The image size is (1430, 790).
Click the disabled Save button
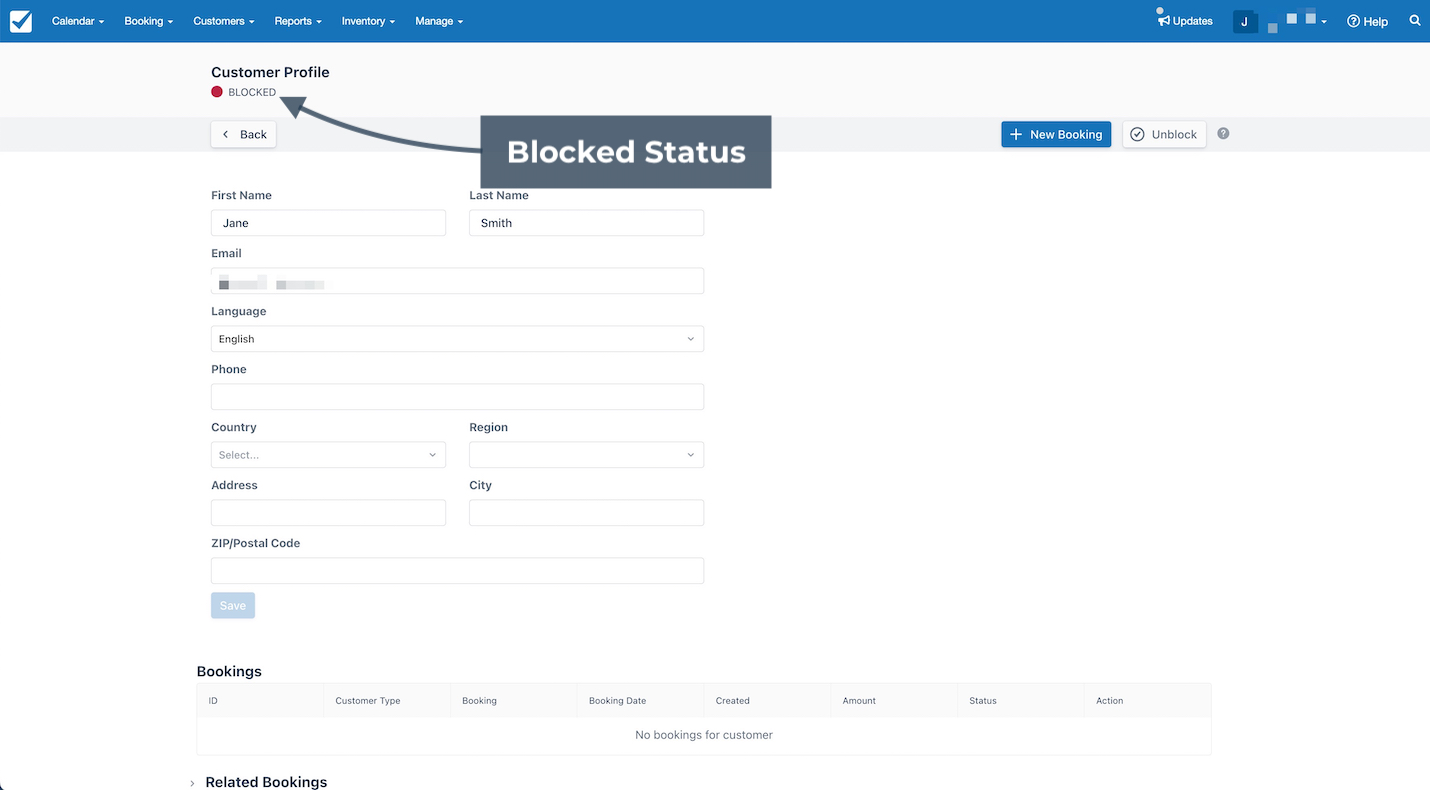tap(233, 605)
